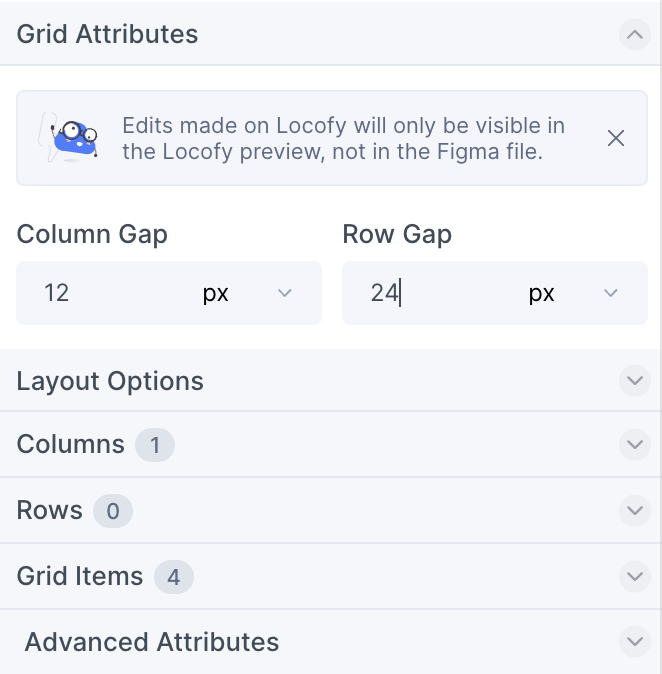Expand the Rows section chevron

click(x=634, y=510)
